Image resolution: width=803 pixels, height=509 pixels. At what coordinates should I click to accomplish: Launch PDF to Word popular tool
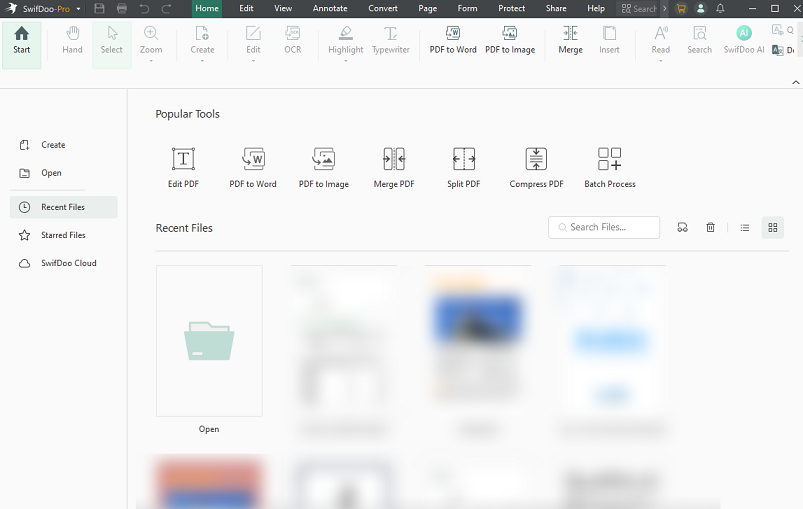tap(253, 167)
